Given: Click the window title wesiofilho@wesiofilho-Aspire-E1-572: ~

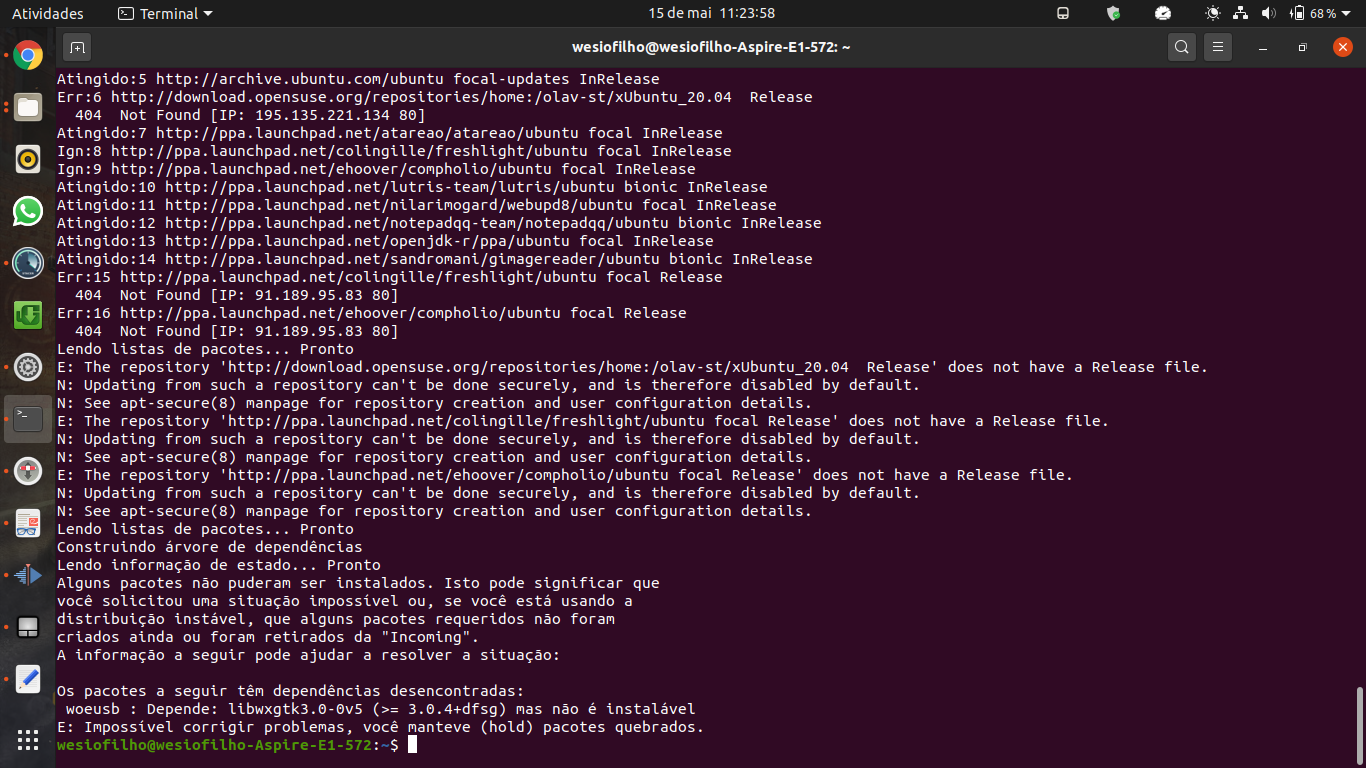Looking at the screenshot, I should click(x=711, y=47).
